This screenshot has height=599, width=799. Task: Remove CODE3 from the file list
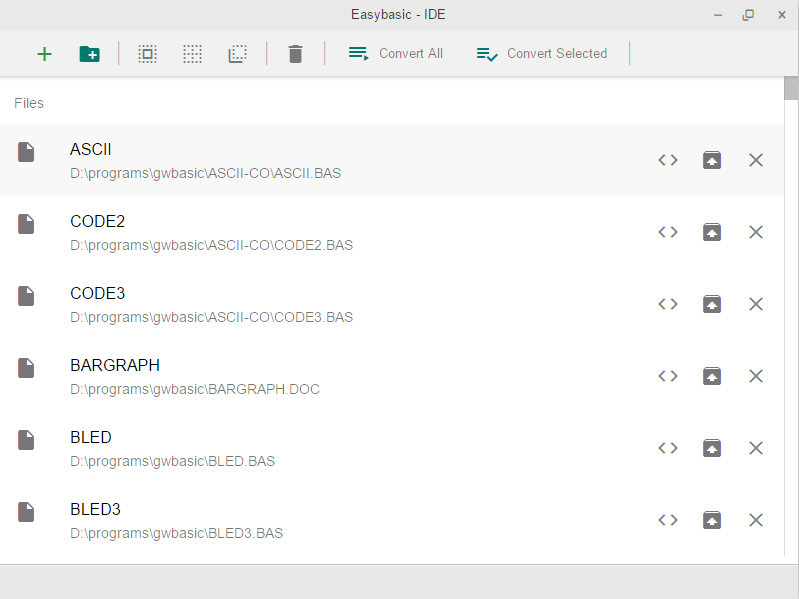click(x=756, y=304)
